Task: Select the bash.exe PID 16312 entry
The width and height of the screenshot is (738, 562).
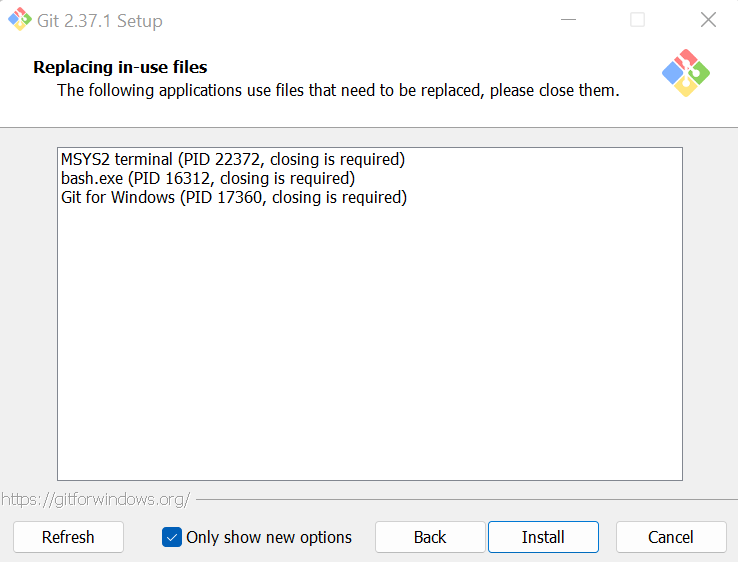Action: pyautogui.click(x=208, y=178)
